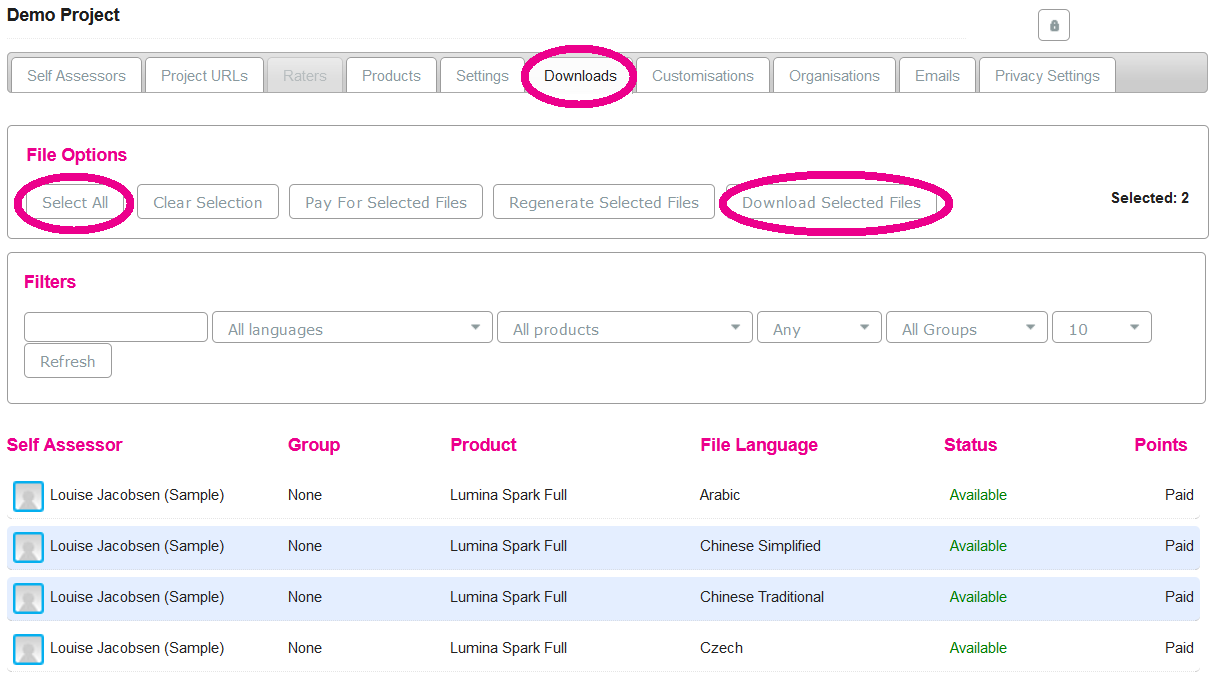Expand the All products dropdown
1216x677 pixels.
625,328
